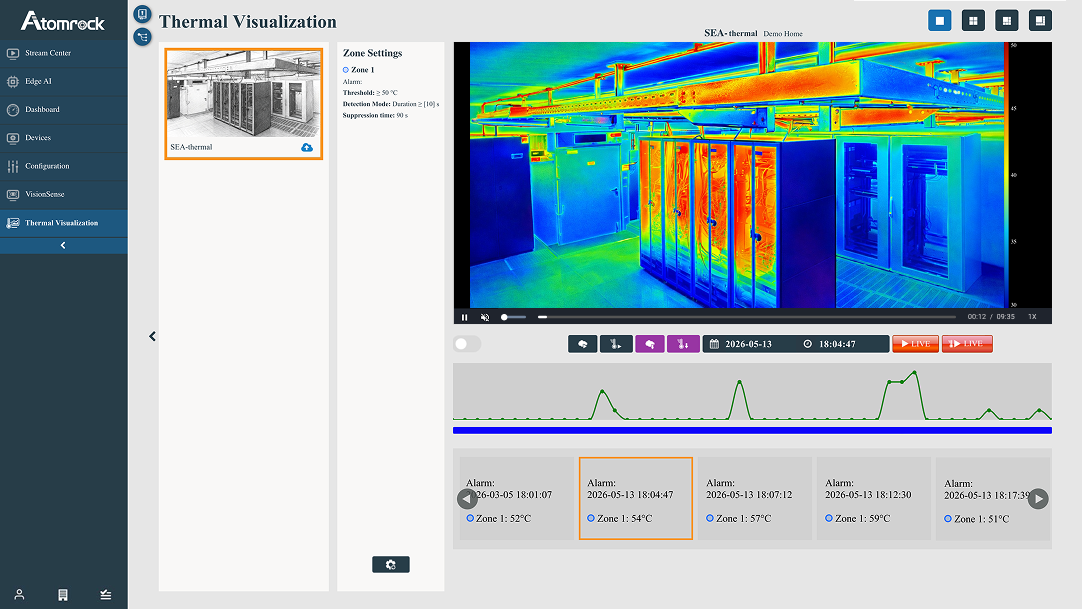The image size is (1082, 610).
Task: Open the alarm card at 18:07:12
Action: pyautogui.click(x=755, y=498)
